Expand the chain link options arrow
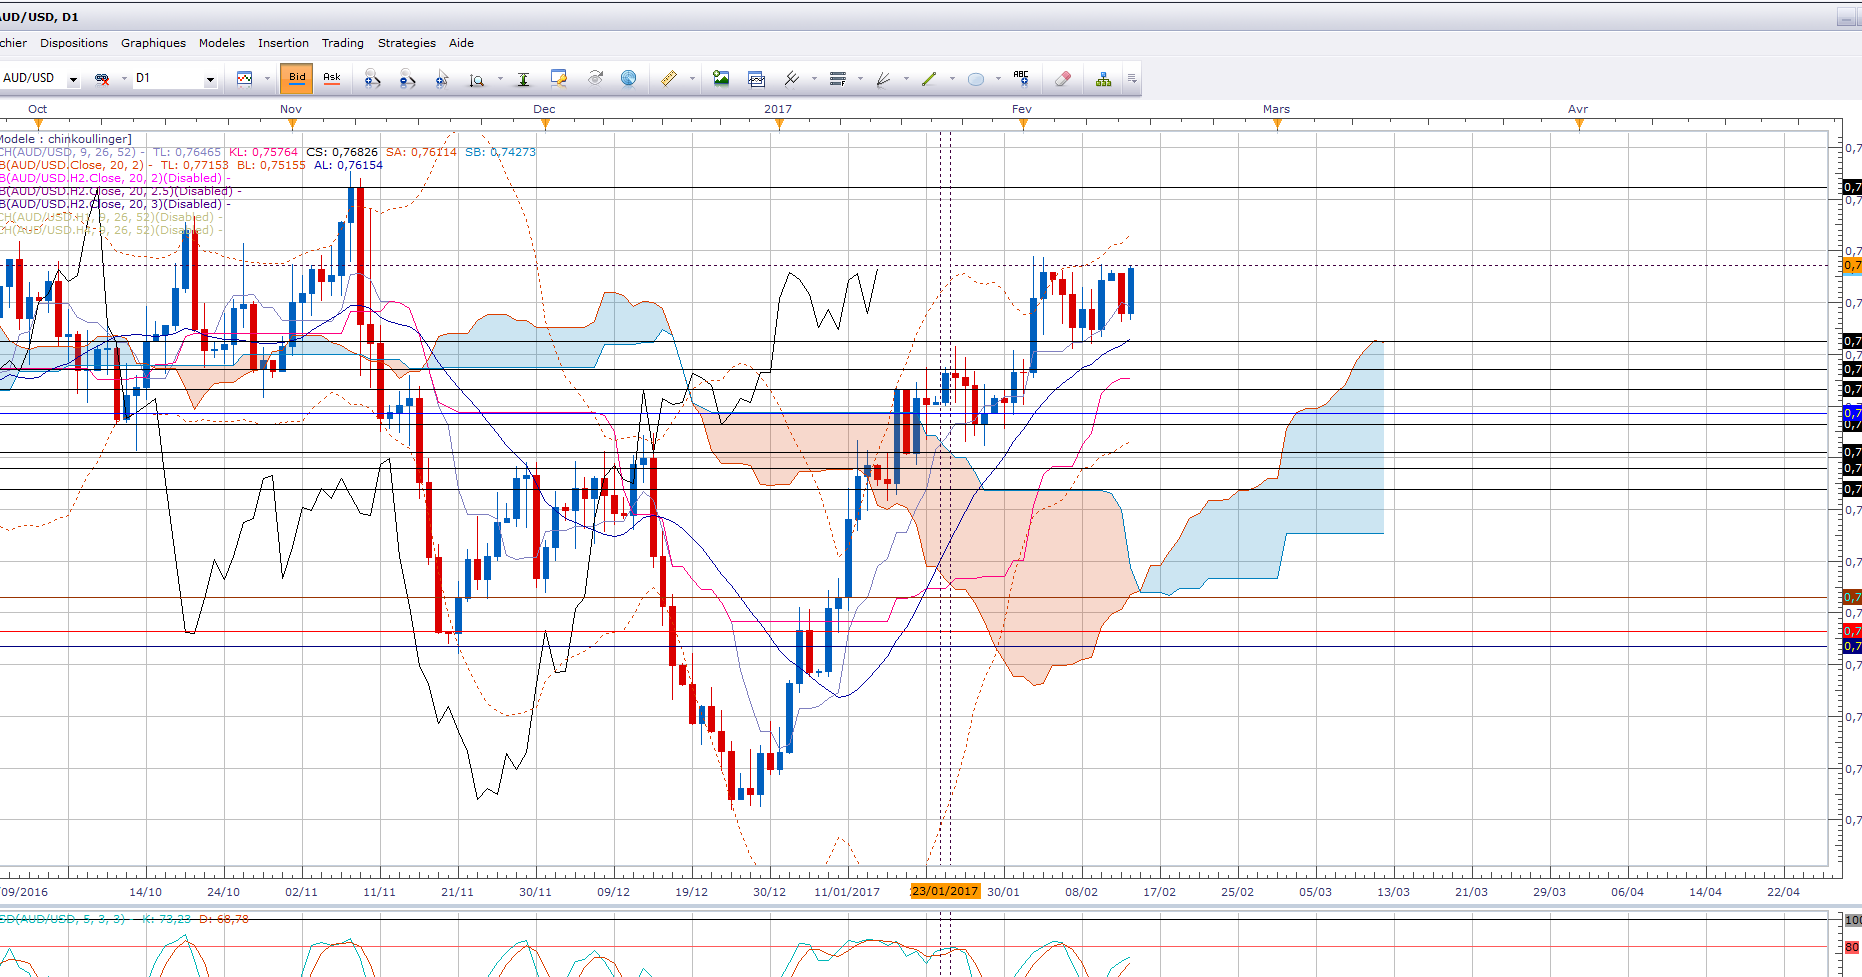The height and width of the screenshot is (977, 1862). pos(124,78)
